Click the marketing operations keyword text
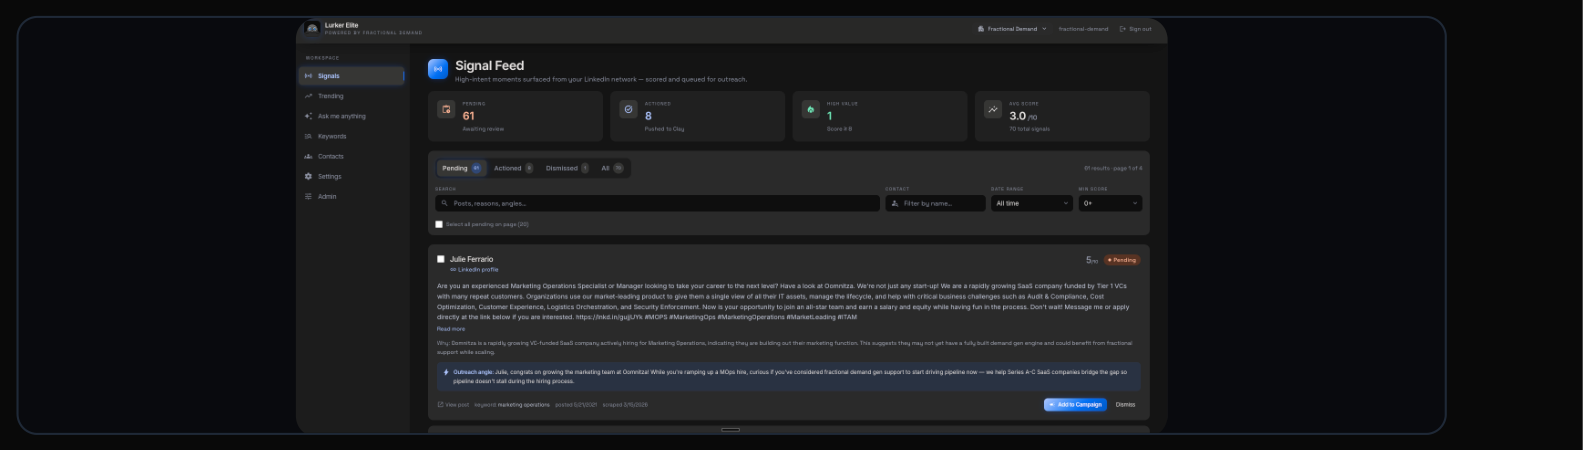 [x=524, y=405]
